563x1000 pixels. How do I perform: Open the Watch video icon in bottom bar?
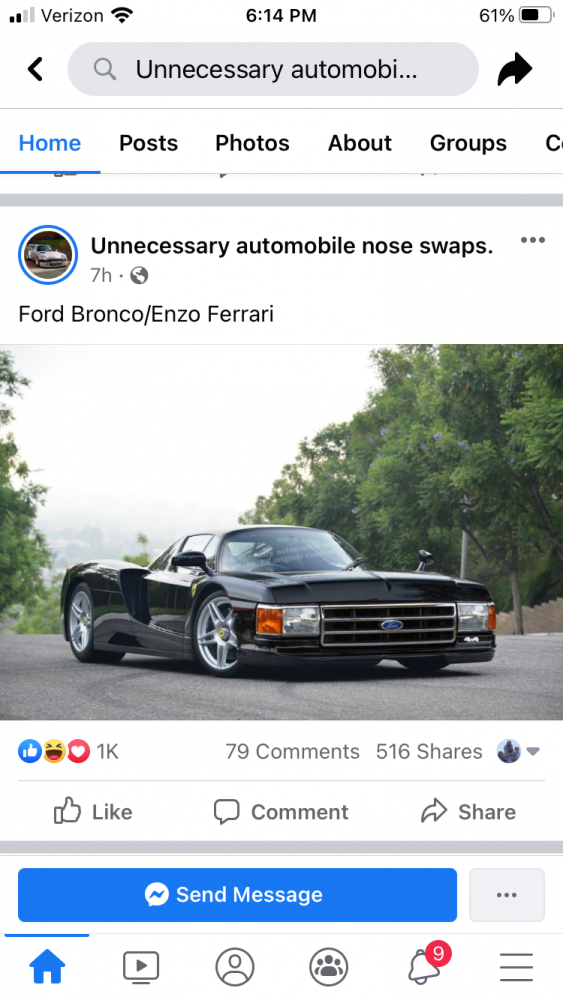[x=141, y=967]
